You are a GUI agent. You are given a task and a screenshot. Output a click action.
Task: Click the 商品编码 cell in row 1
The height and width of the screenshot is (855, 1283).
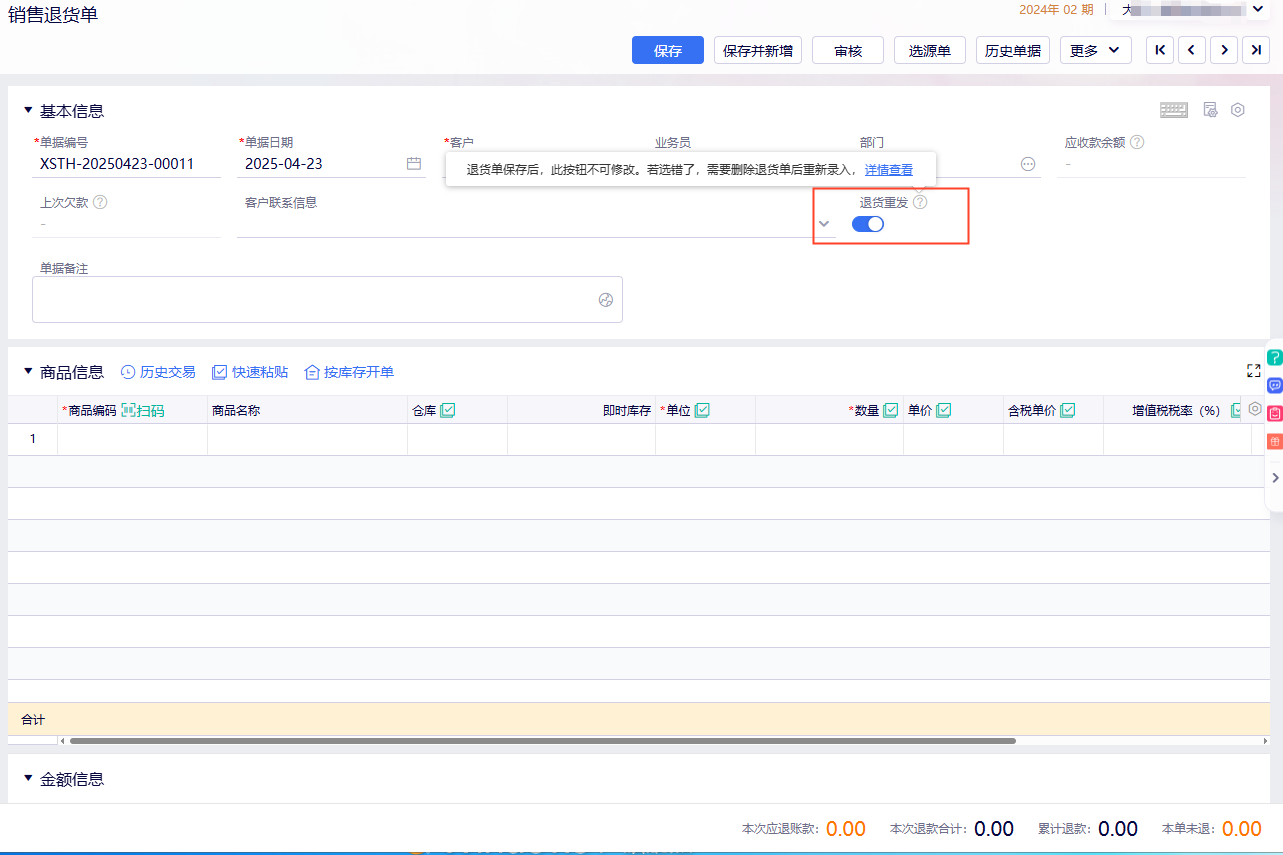133,439
